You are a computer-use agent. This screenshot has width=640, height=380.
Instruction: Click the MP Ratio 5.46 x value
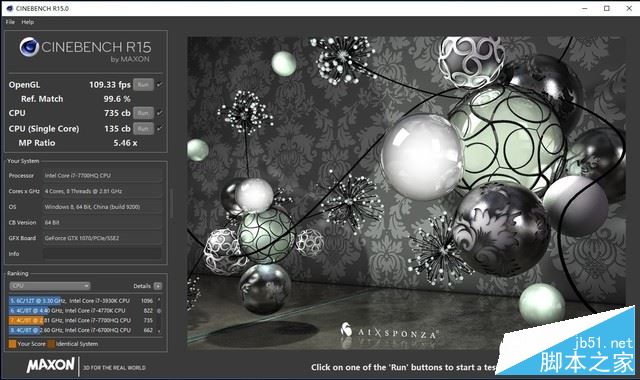pyautogui.click(x=125, y=143)
